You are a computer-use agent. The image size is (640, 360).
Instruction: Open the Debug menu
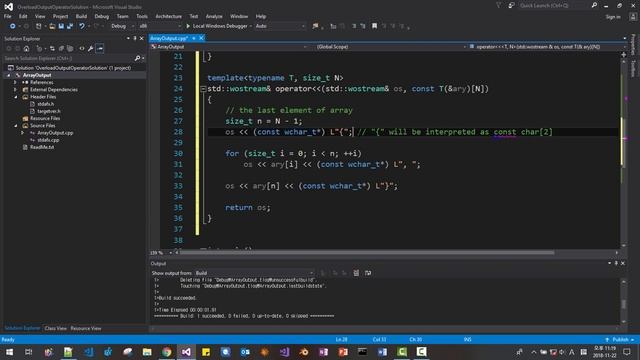point(102,16)
